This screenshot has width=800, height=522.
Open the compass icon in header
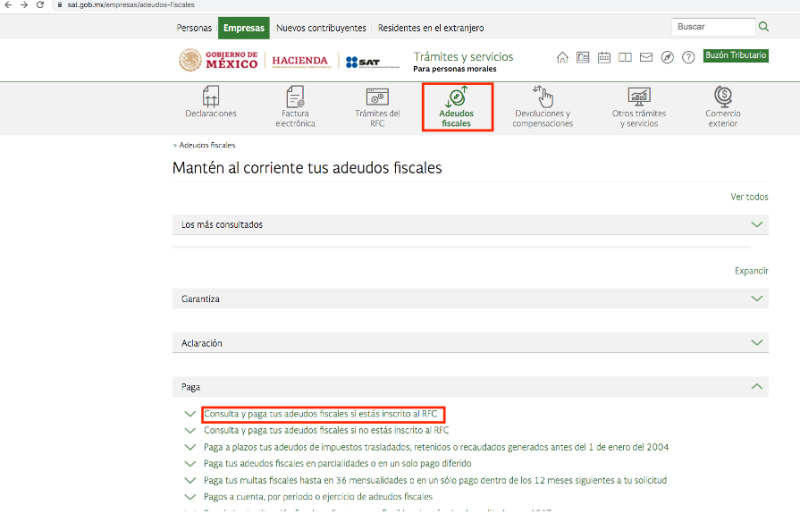(667, 57)
